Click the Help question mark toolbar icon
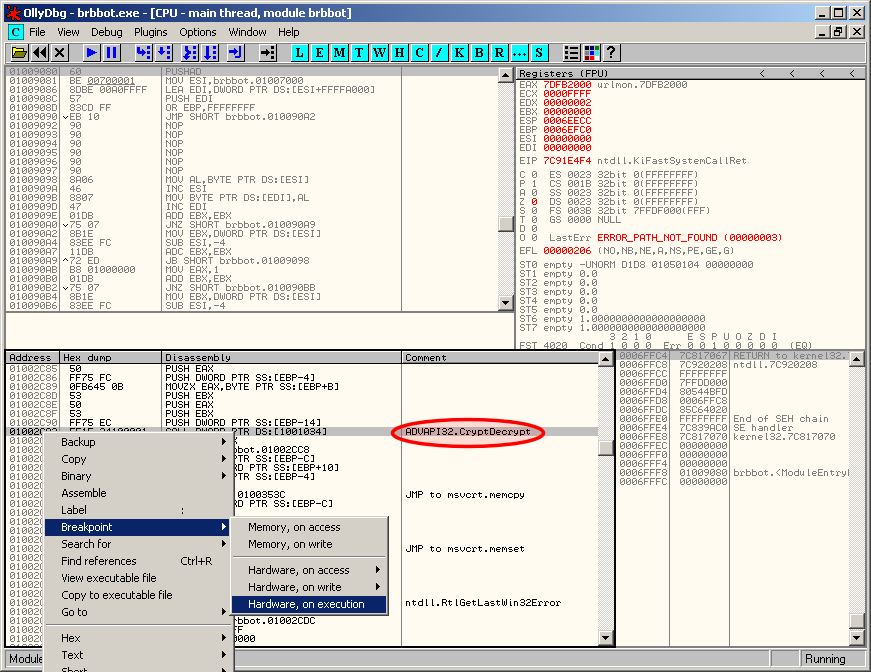The height and width of the screenshot is (672, 871). [x=611, y=52]
